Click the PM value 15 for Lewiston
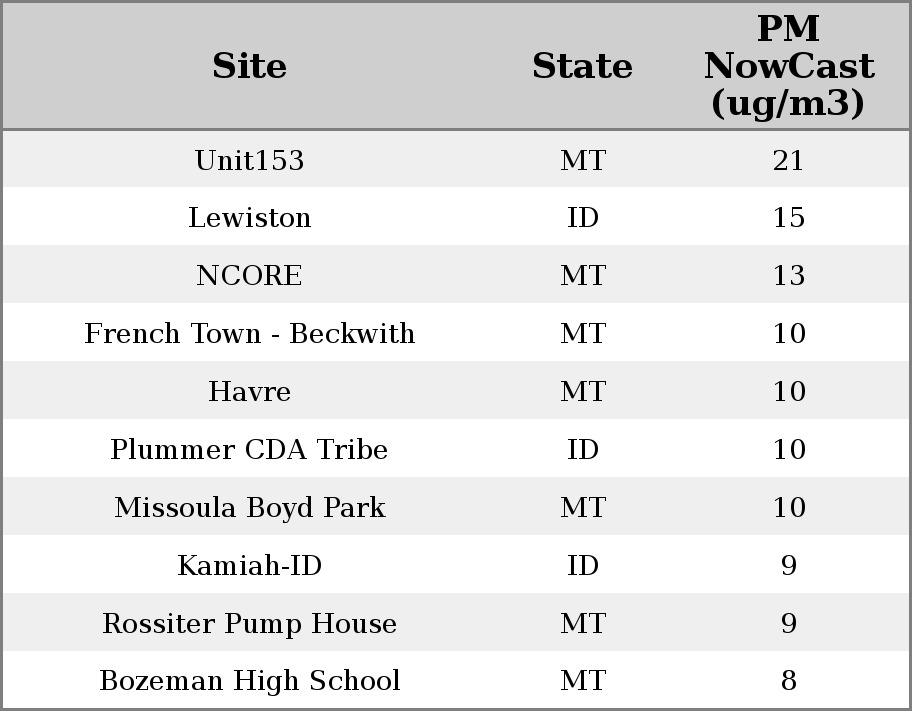Screen dimensions: 912x711 tap(788, 218)
